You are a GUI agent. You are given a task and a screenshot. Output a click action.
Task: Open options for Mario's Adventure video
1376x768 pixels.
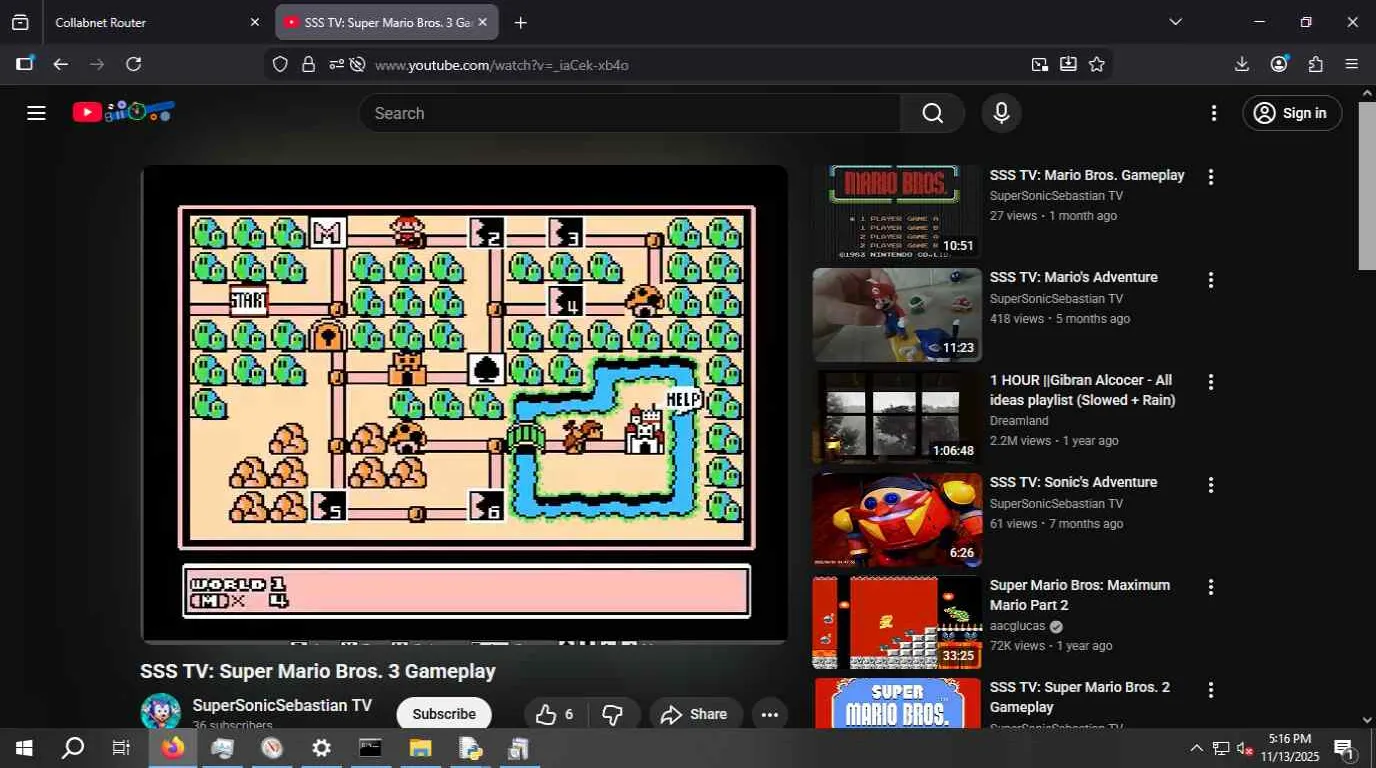[x=1211, y=280]
